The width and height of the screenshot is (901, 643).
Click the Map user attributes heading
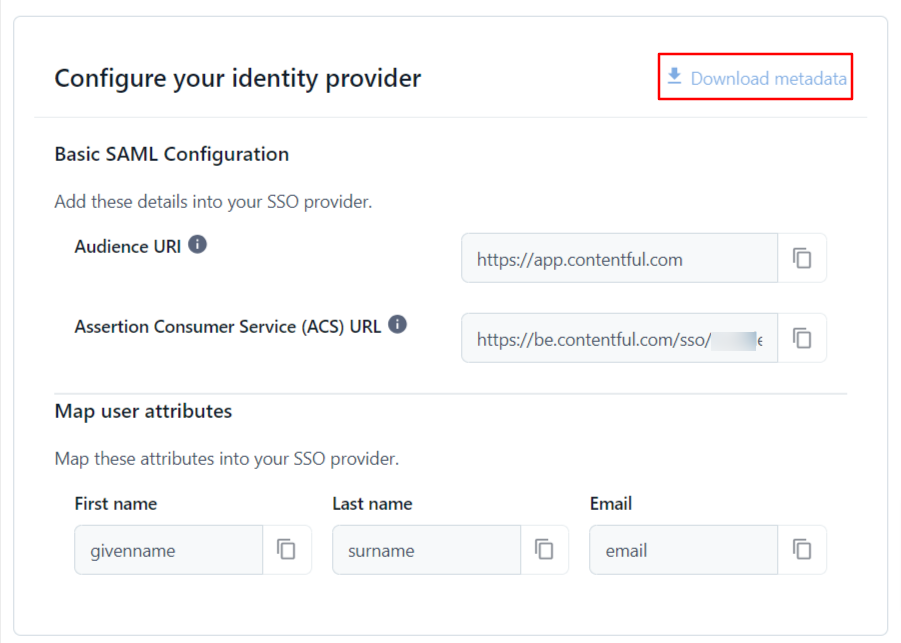click(x=143, y=411)
